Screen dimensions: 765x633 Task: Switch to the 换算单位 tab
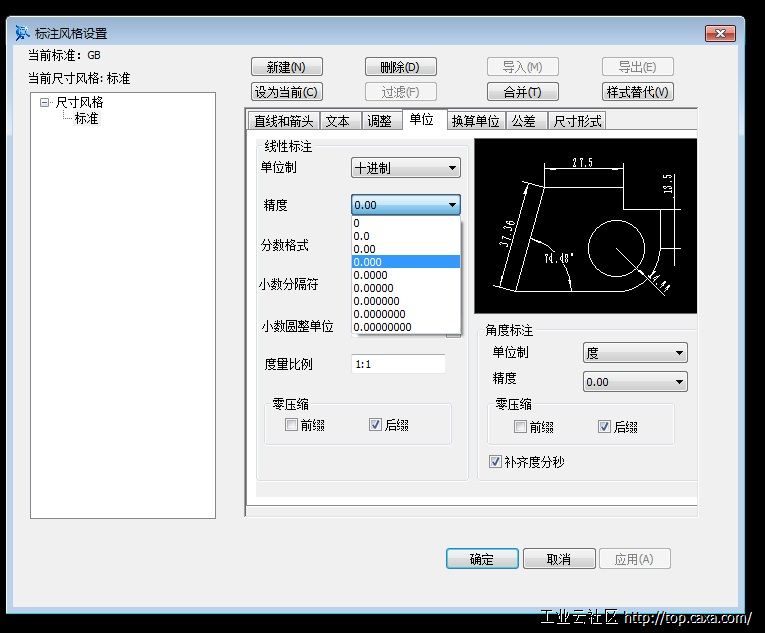(475, 121)
